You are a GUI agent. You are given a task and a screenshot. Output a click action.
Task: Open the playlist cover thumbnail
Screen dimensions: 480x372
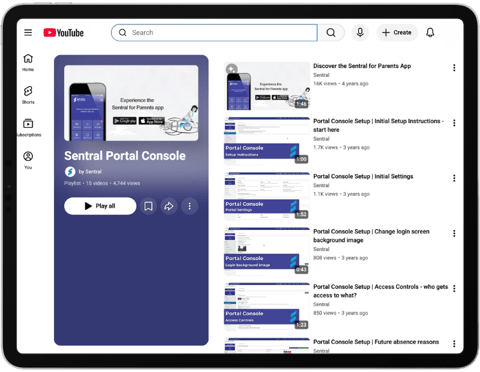(x=131, y=103)
